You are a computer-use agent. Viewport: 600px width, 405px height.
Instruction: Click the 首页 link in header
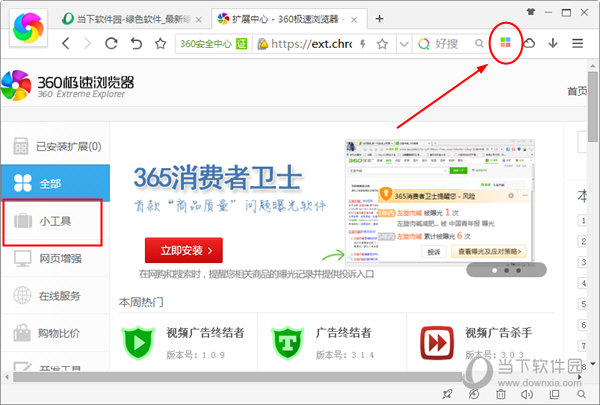[577, 91]
